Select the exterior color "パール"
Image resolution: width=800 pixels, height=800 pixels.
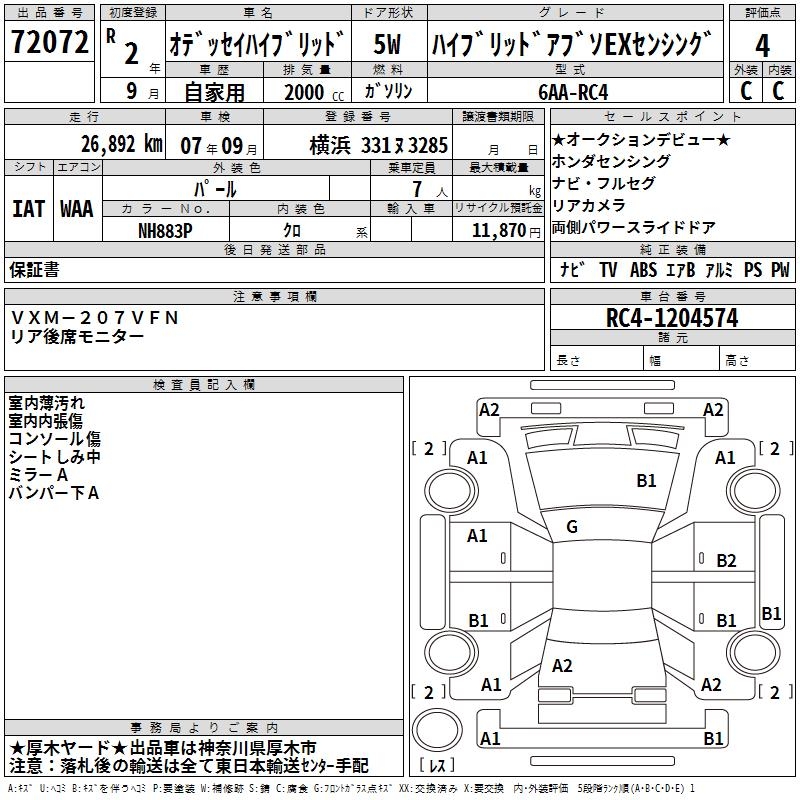pyautogui.click(x=215, y=189)
